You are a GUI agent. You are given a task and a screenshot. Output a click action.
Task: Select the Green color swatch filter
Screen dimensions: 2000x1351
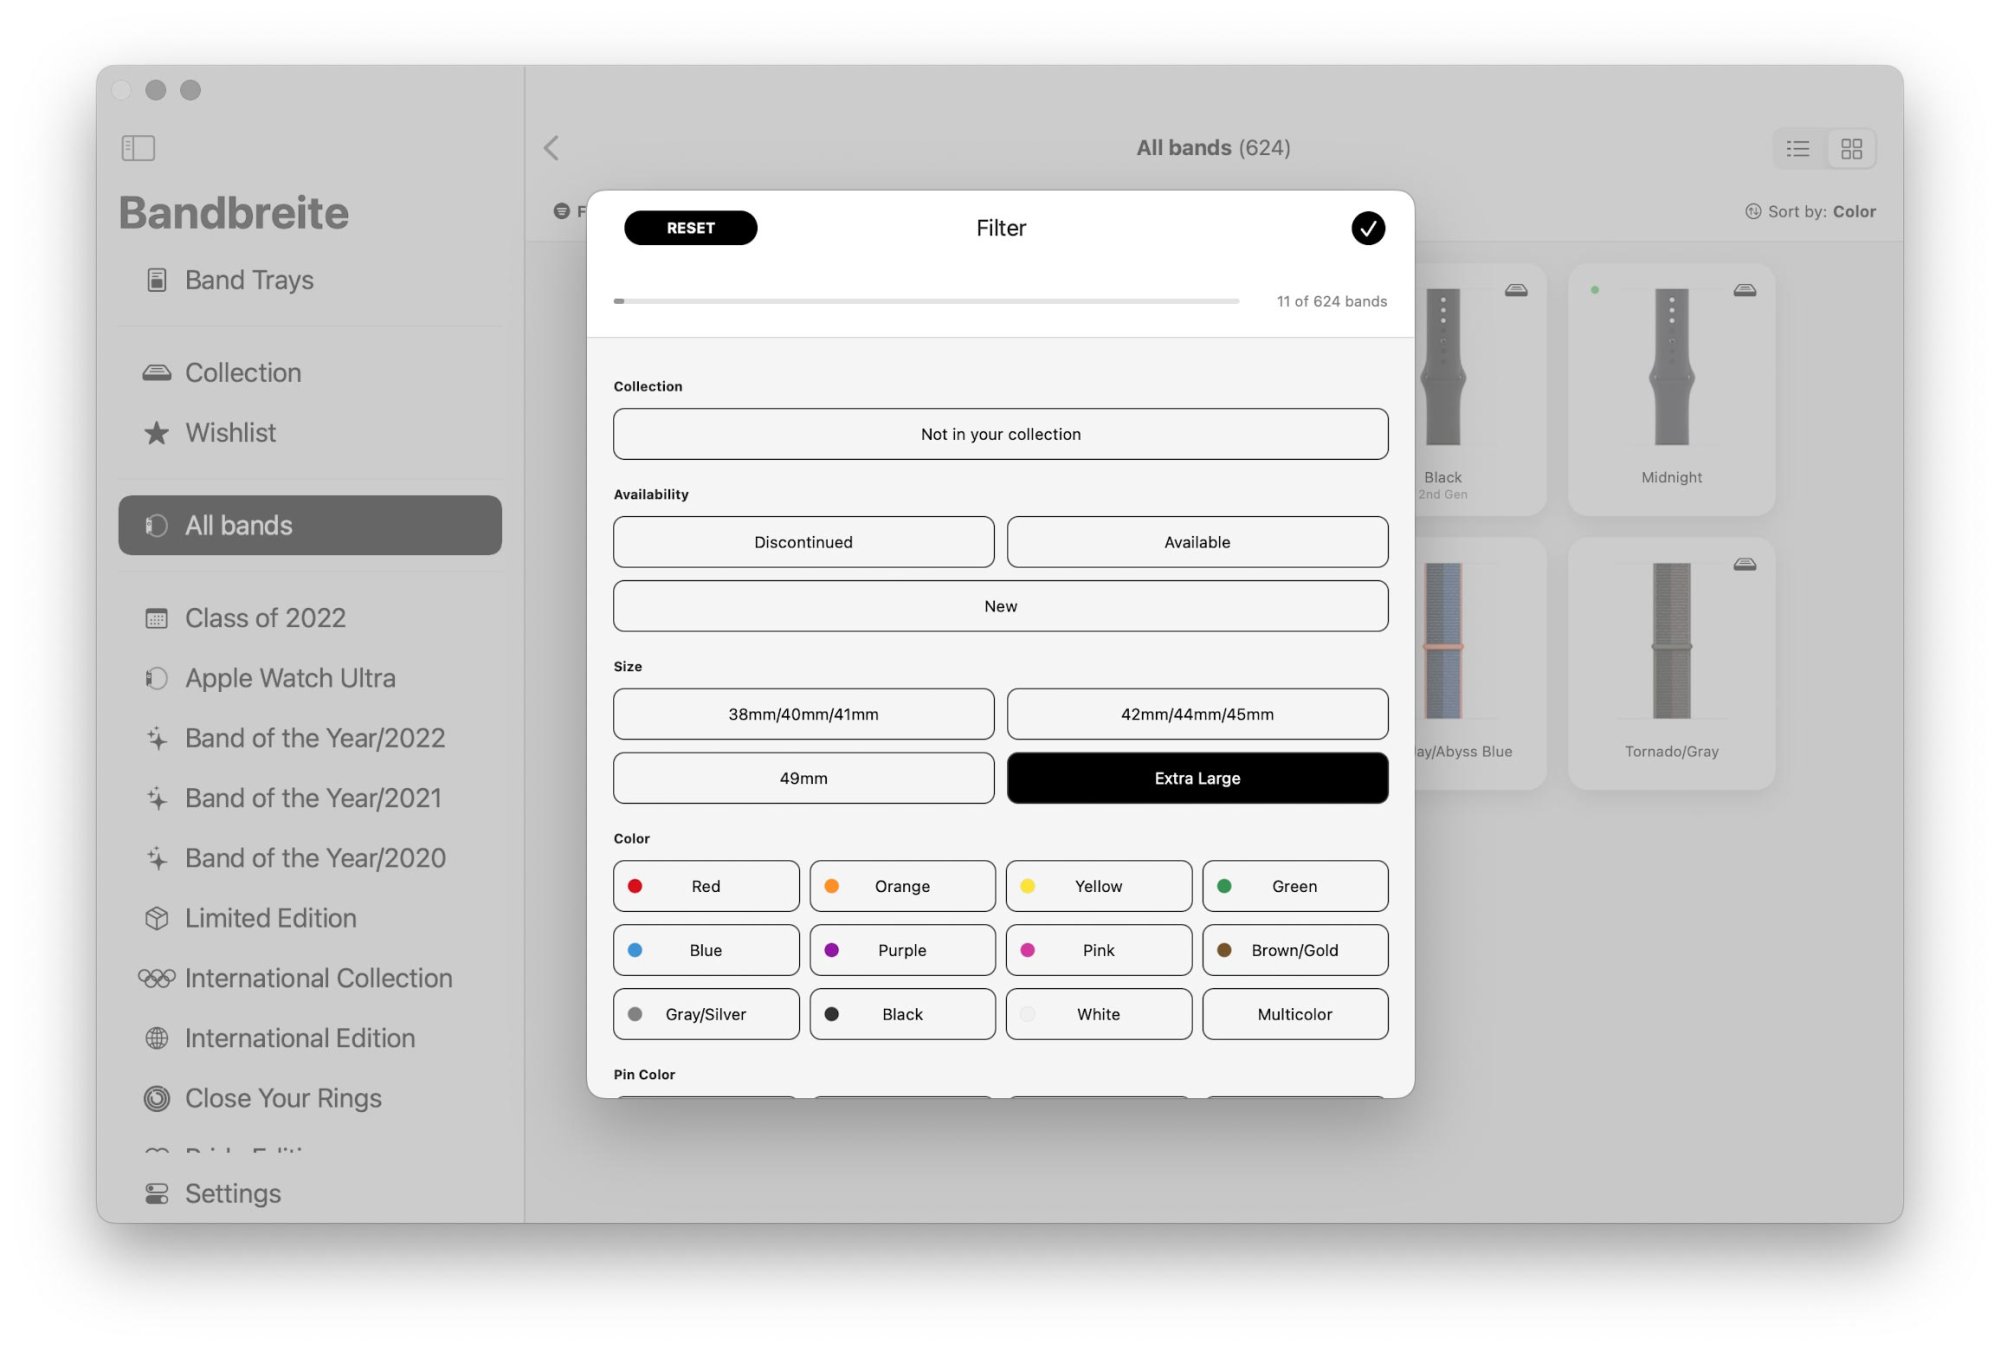(1295, 885)
